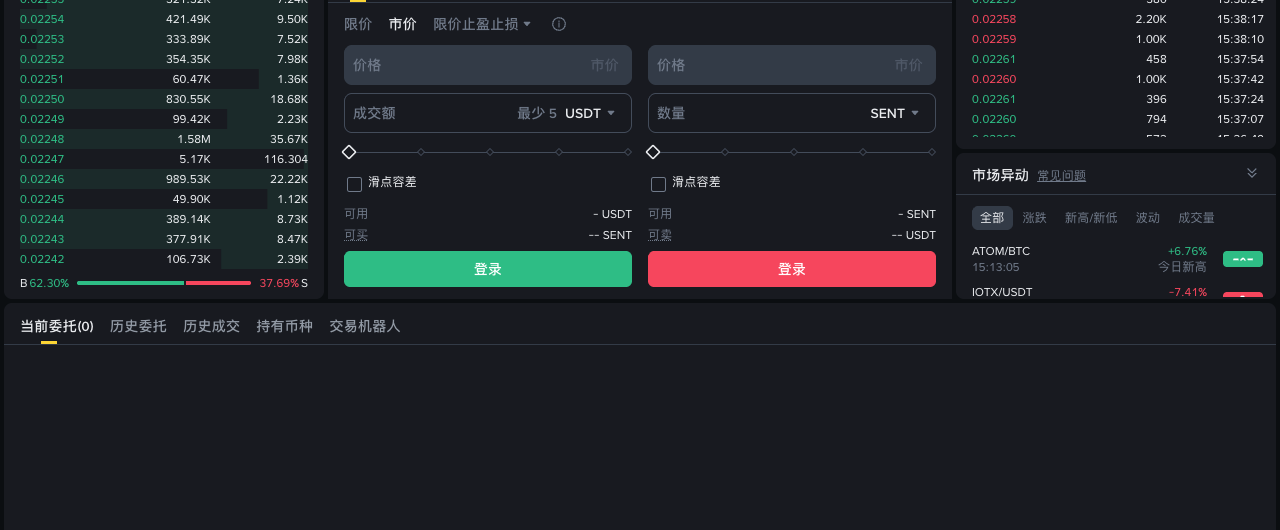The height and width of the screenshot is (530, 1280).
Task: Click order book total 116.304
Action: (x=286, y=159)
